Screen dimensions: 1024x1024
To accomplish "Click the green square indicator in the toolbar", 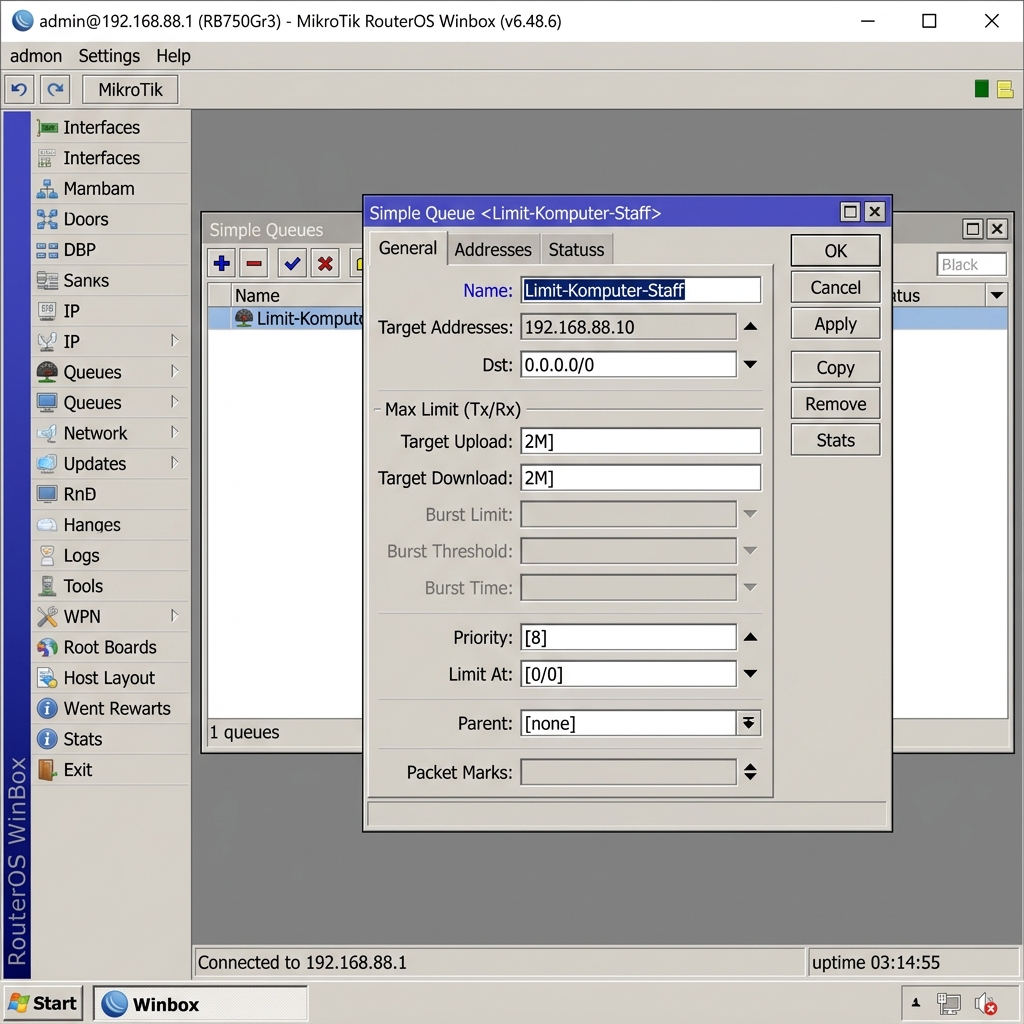I will 981,89.
